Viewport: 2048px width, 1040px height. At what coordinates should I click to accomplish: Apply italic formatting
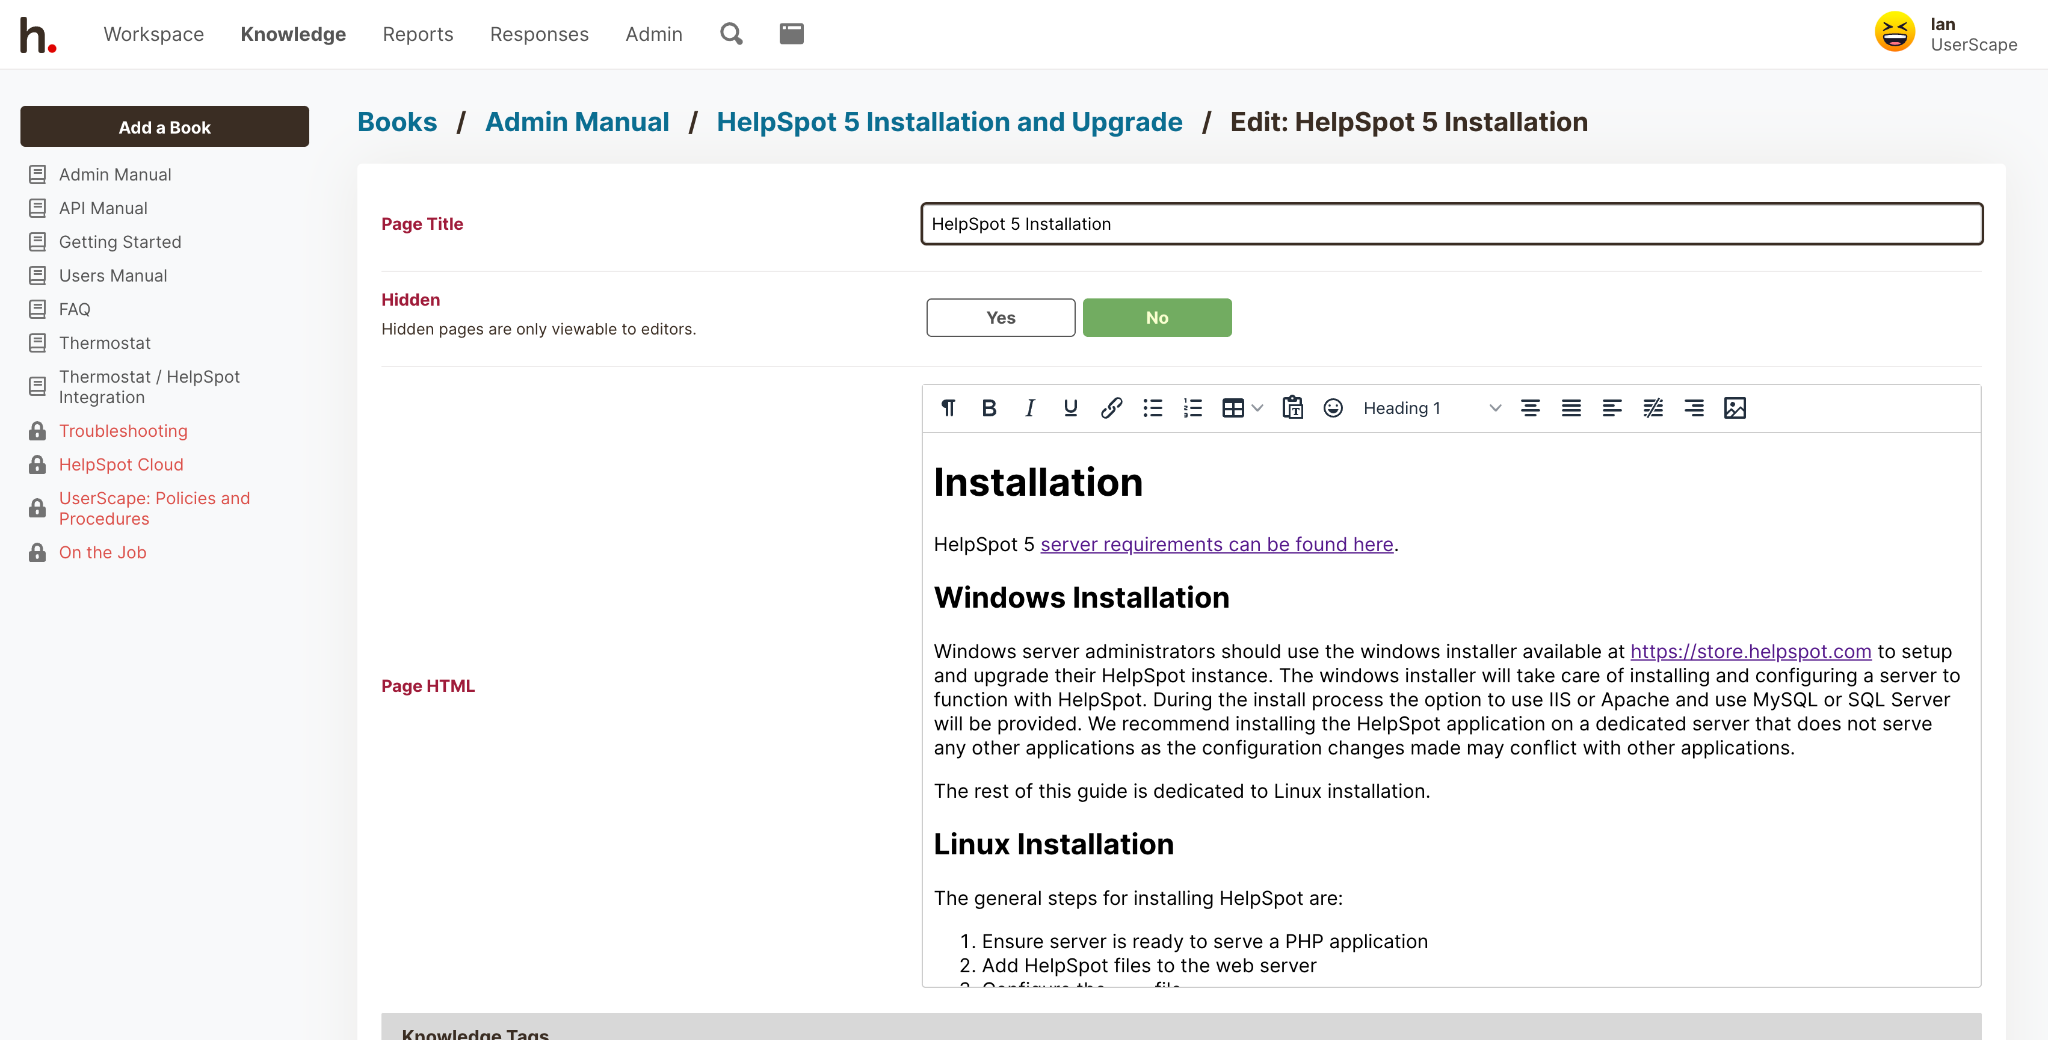1030,408
